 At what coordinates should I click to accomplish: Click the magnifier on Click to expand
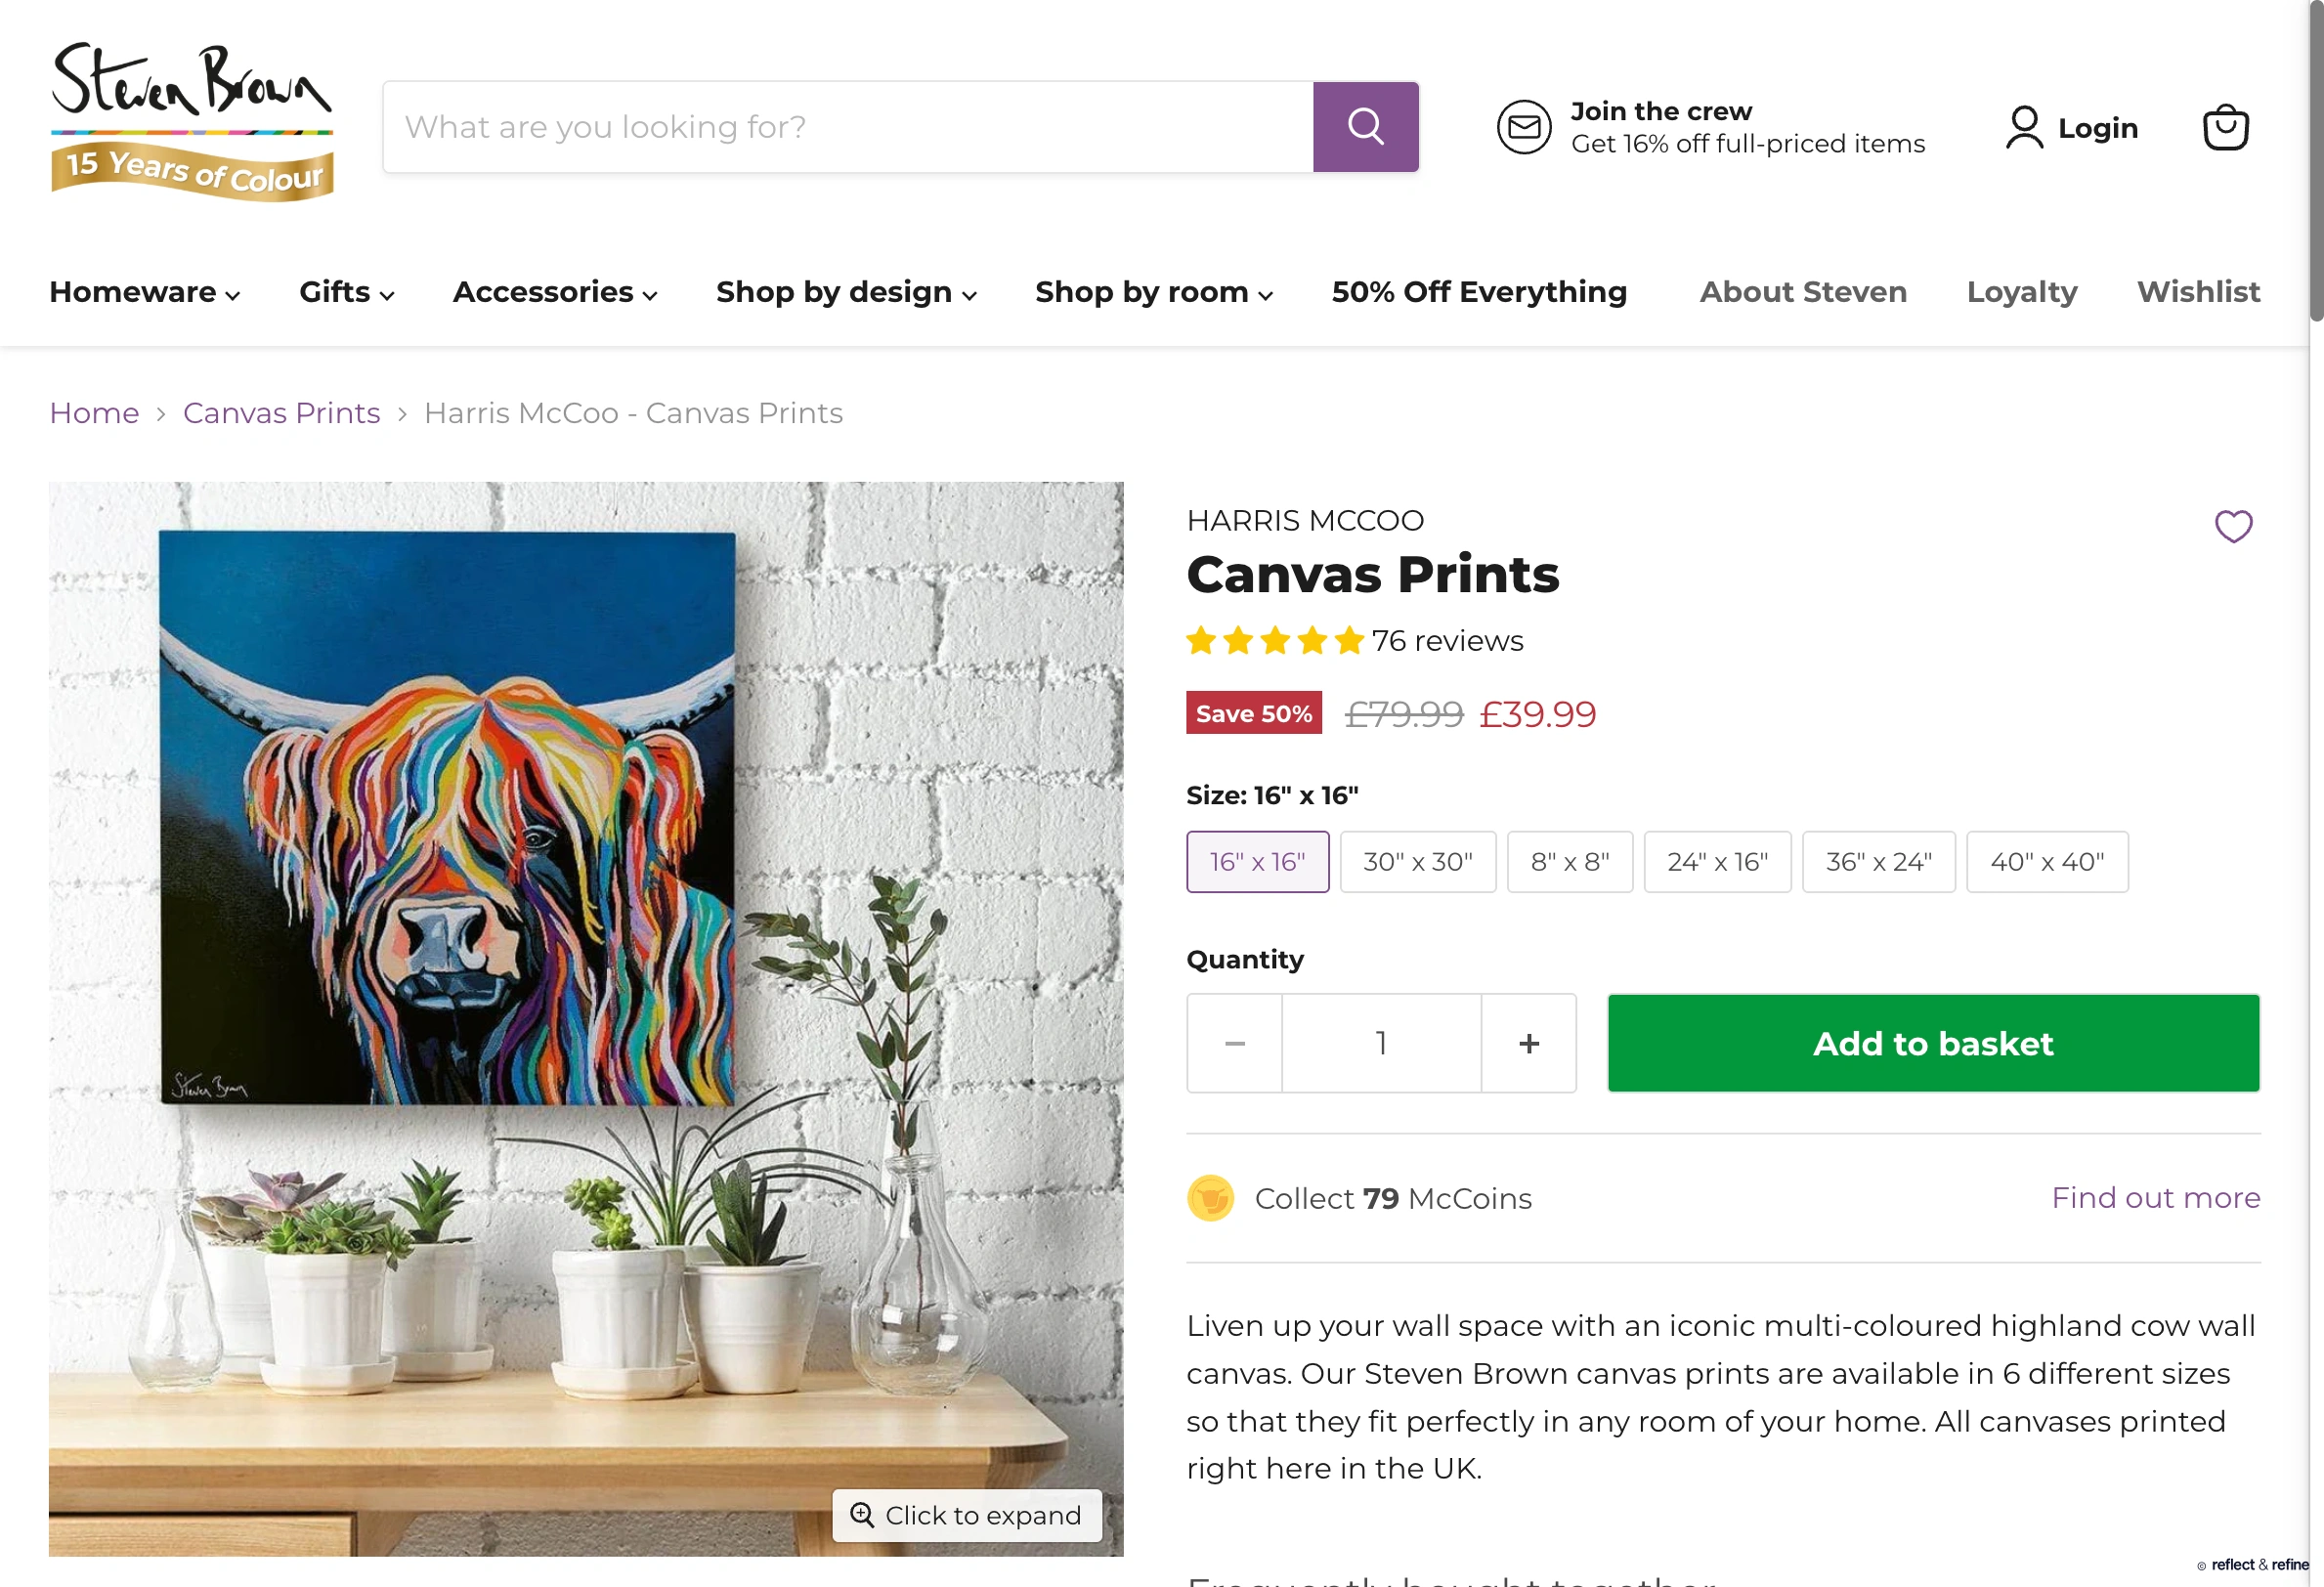[x=861, y=1515]
